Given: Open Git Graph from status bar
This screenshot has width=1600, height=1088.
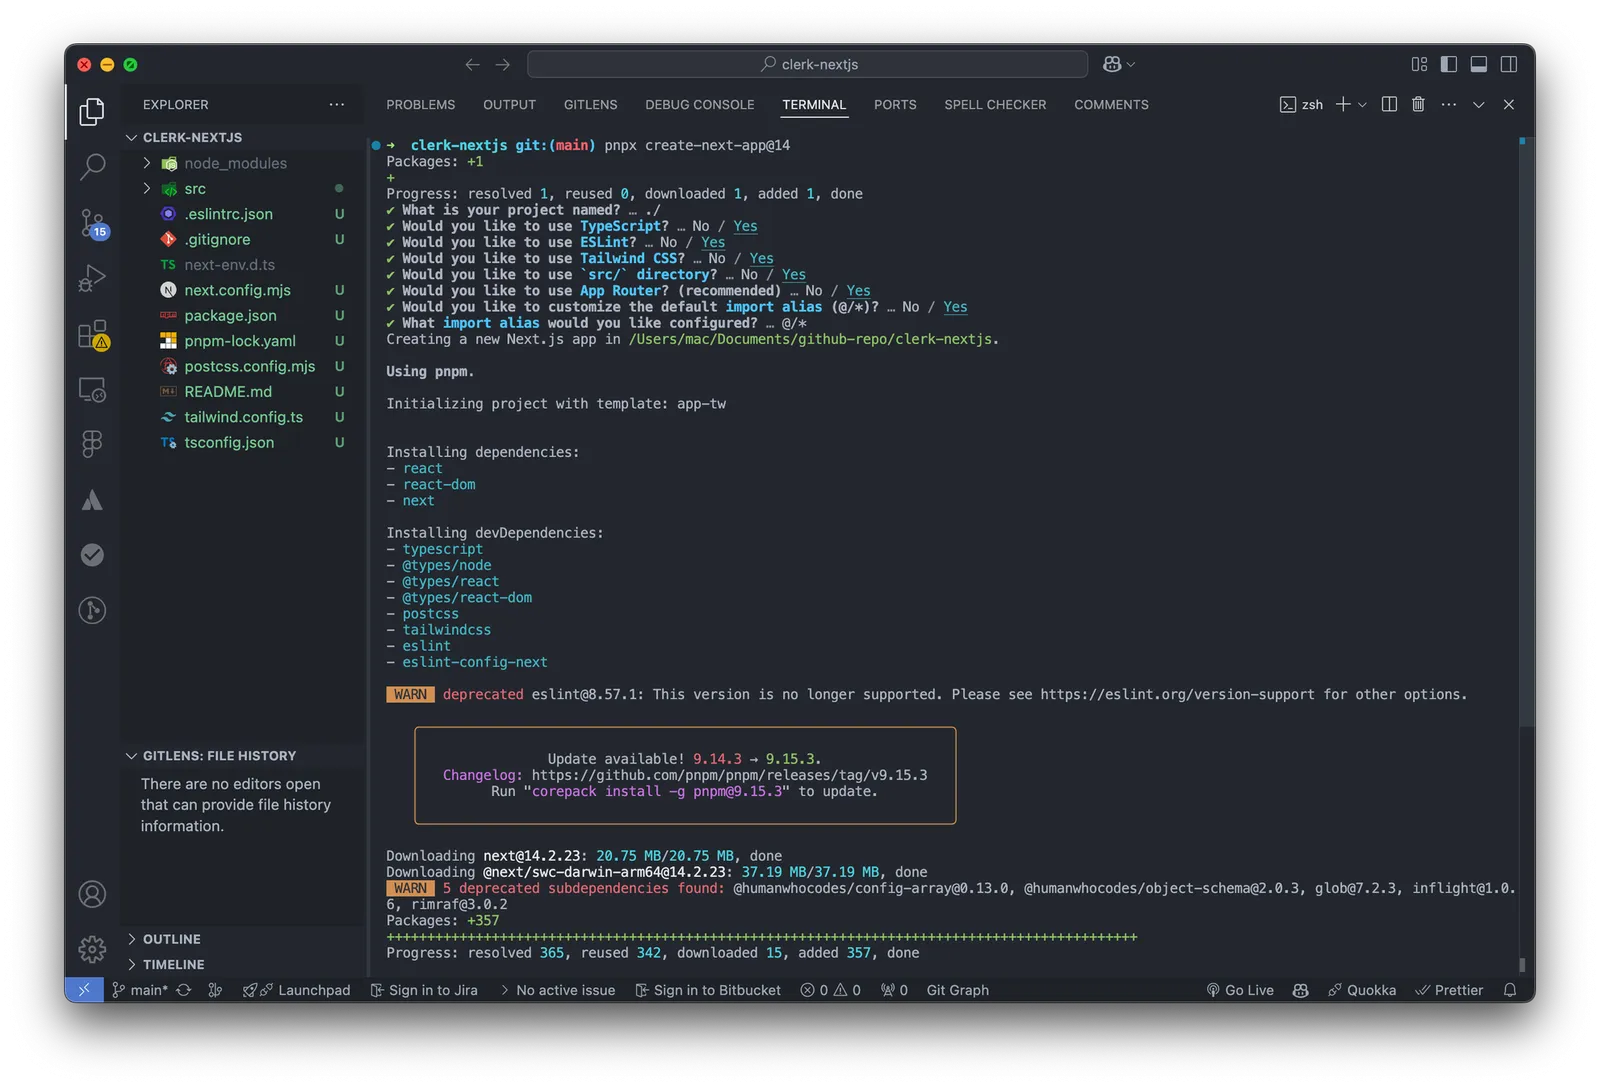Looking at the screenshot, I should pos(957,990).
